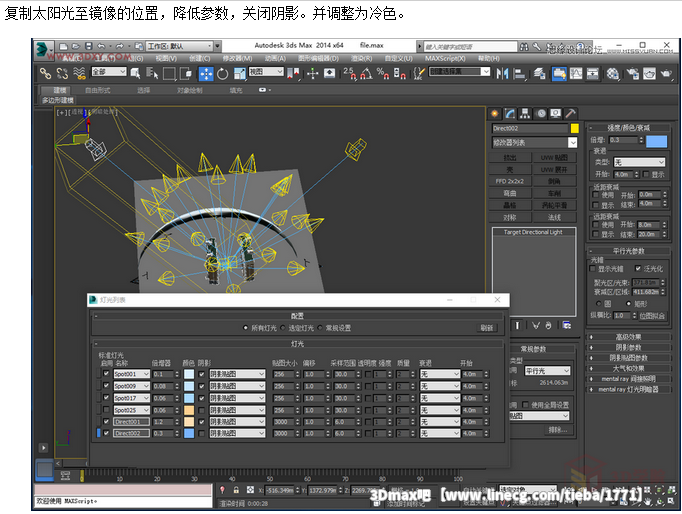Open the Utilities hammer panel tab

point(571,113)
